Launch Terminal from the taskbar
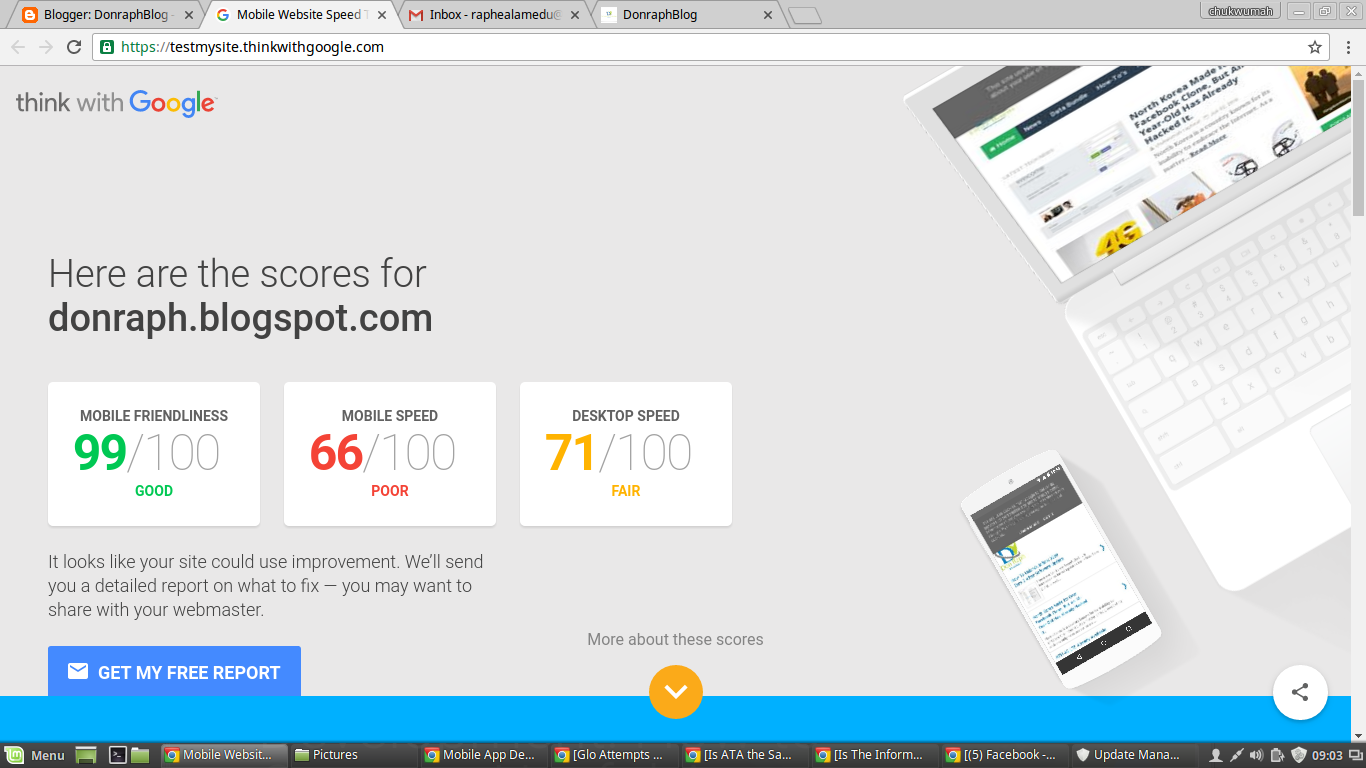This screenshot has width=1366, height=768. tap(117, 755)
